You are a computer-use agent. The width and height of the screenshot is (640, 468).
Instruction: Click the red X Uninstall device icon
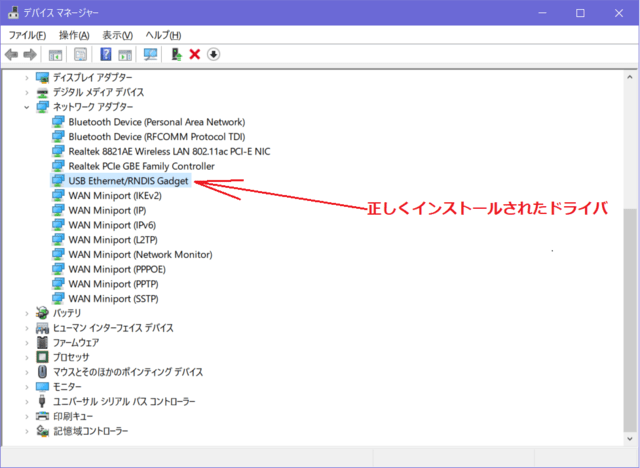195,54
